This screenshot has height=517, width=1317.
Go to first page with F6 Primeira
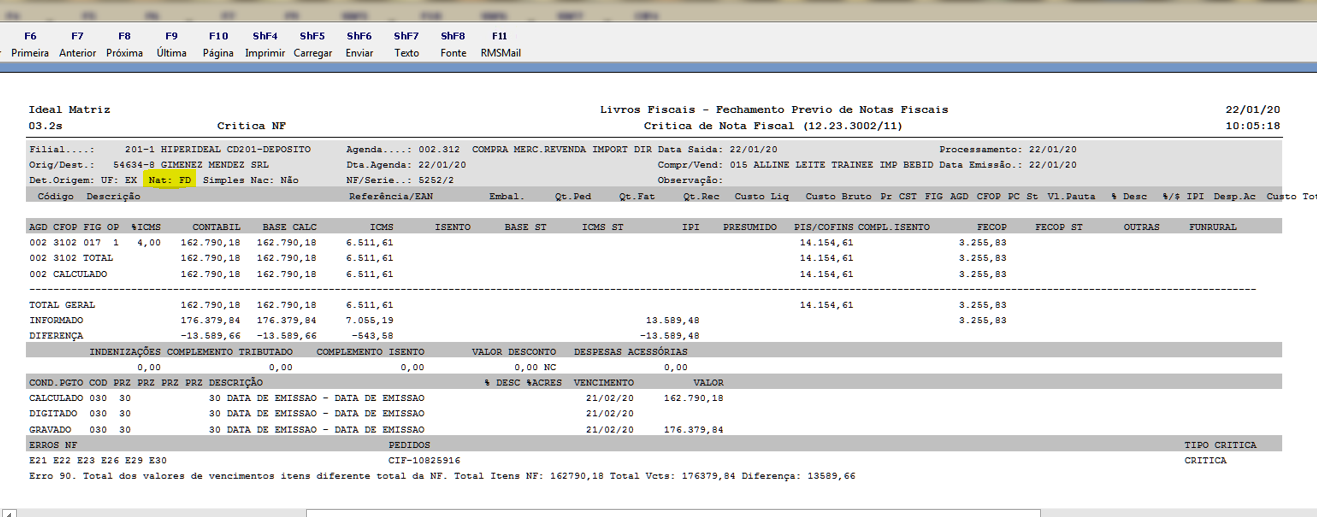click(30, 44)
